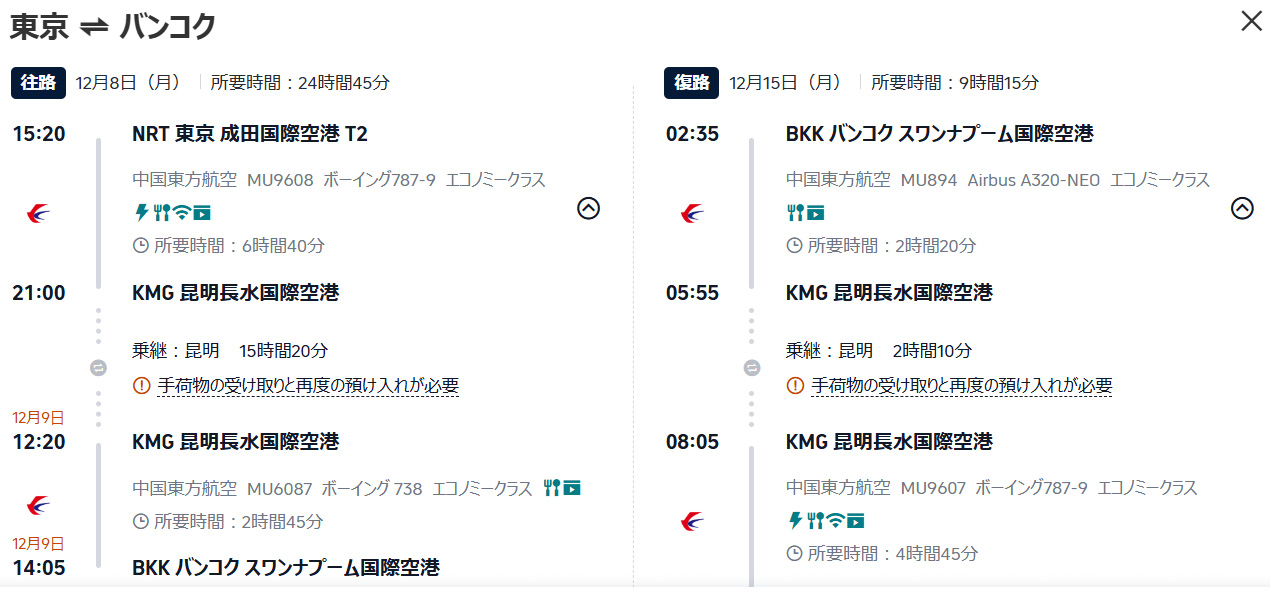The height and width of the screenshot is (595, 1270).
Task: Click clock icon for 6時間40分 duration
Action: (141, 245)
